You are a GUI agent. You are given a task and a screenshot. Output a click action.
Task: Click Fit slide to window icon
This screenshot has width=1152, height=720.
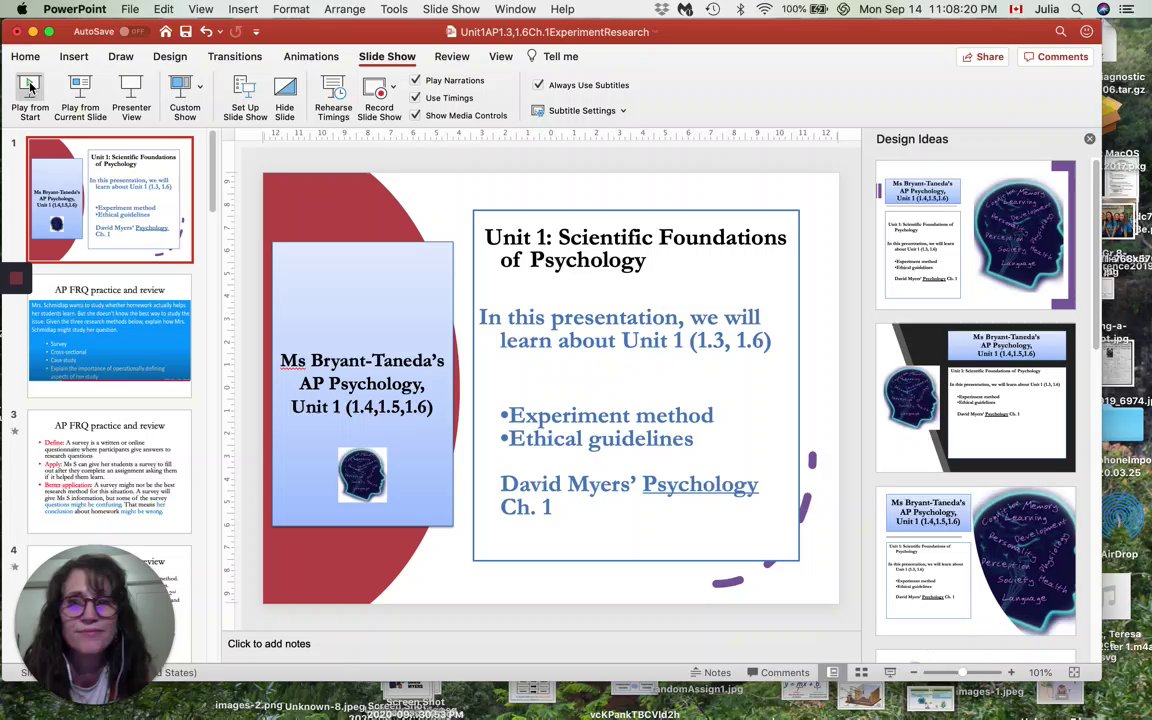click(1074, 672)
